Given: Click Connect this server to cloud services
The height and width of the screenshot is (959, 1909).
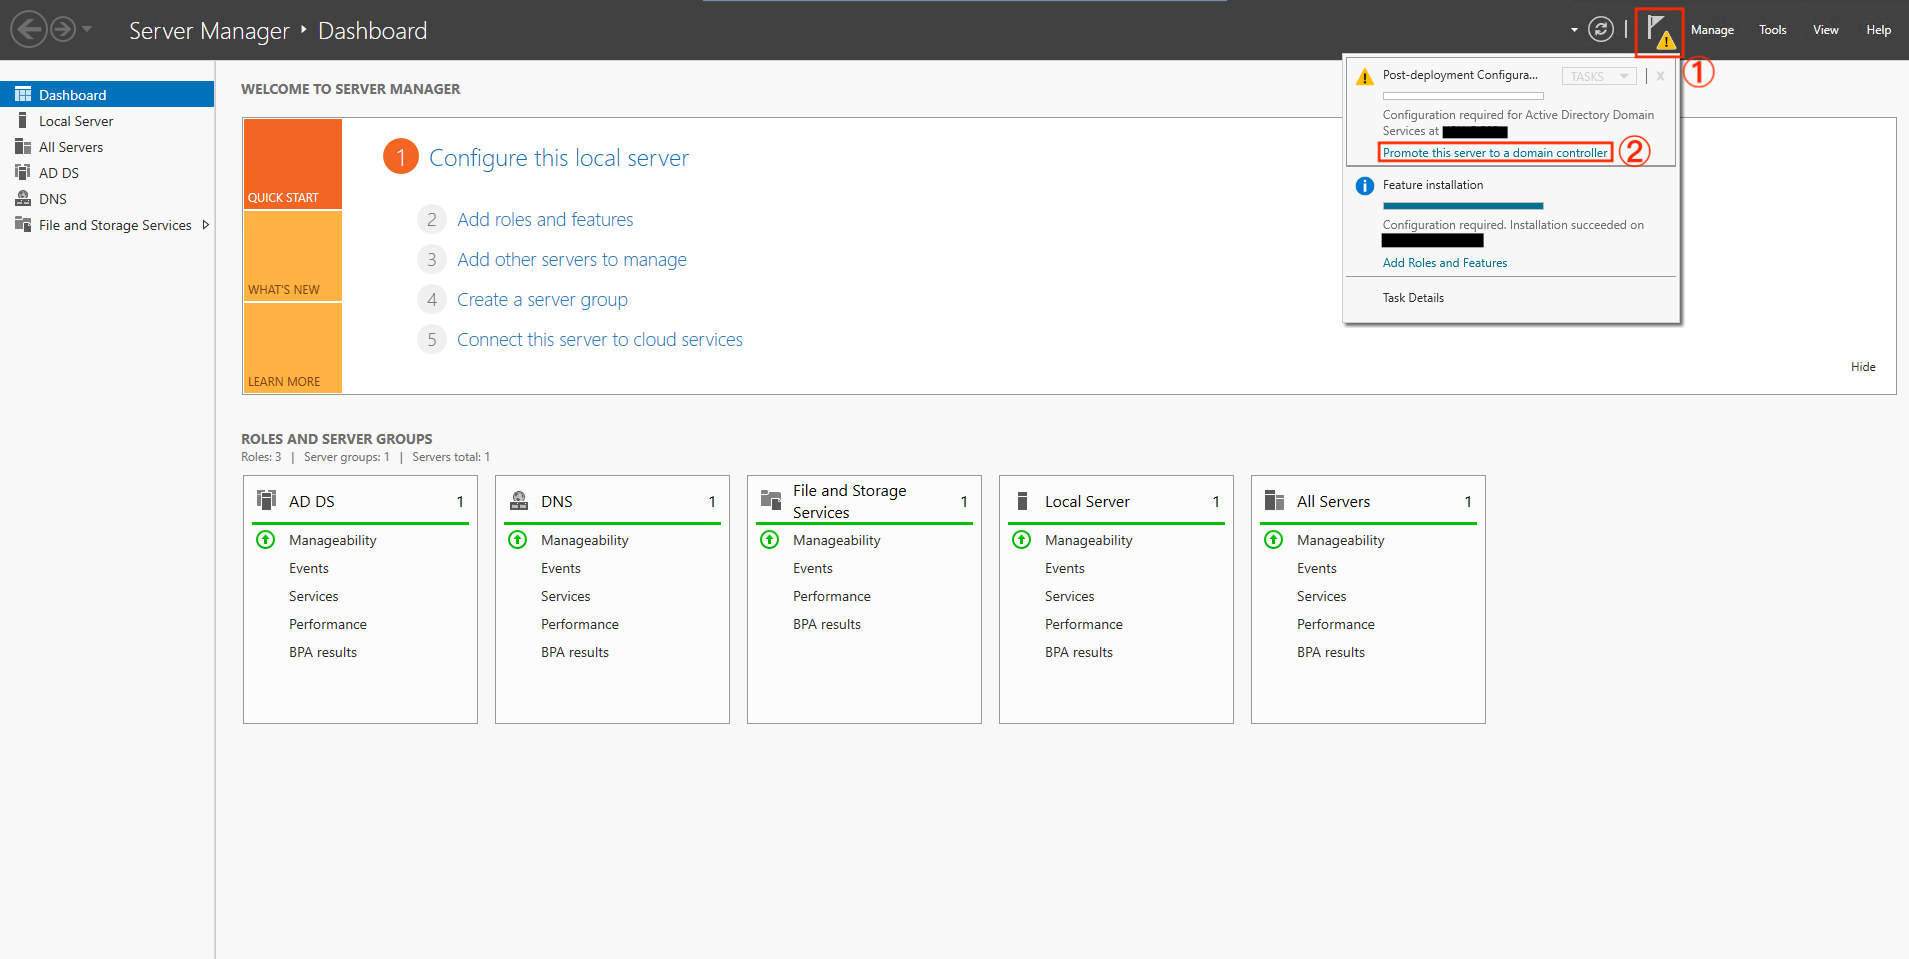Looking at the screenshot, I should pyautogui.click(x=600, y=339).
